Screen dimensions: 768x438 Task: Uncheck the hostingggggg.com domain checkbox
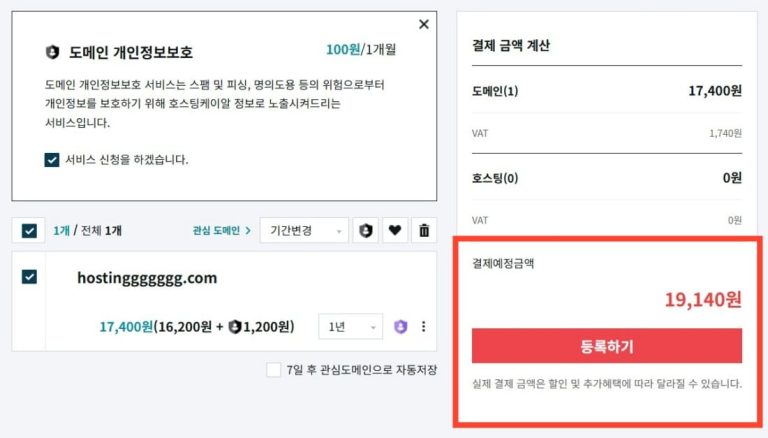[x=29, y=277]
